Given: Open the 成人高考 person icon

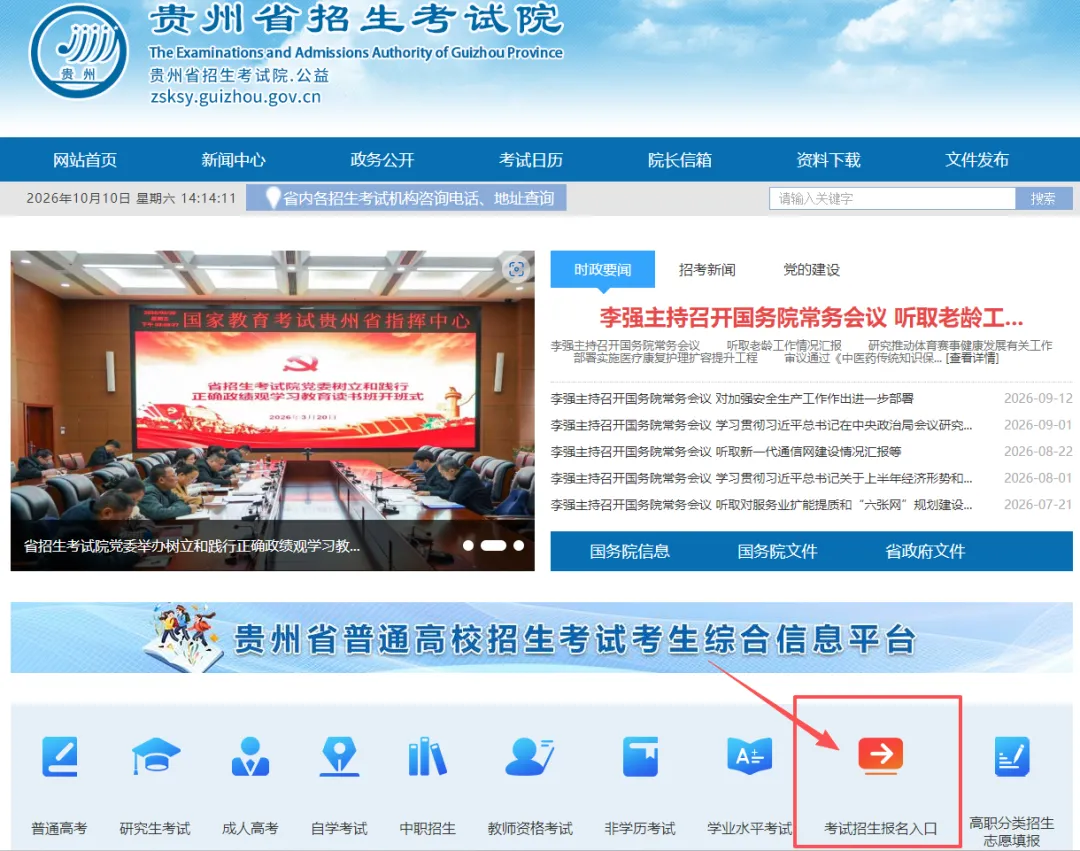Looking at the screenshot, I should click(250, 757).
